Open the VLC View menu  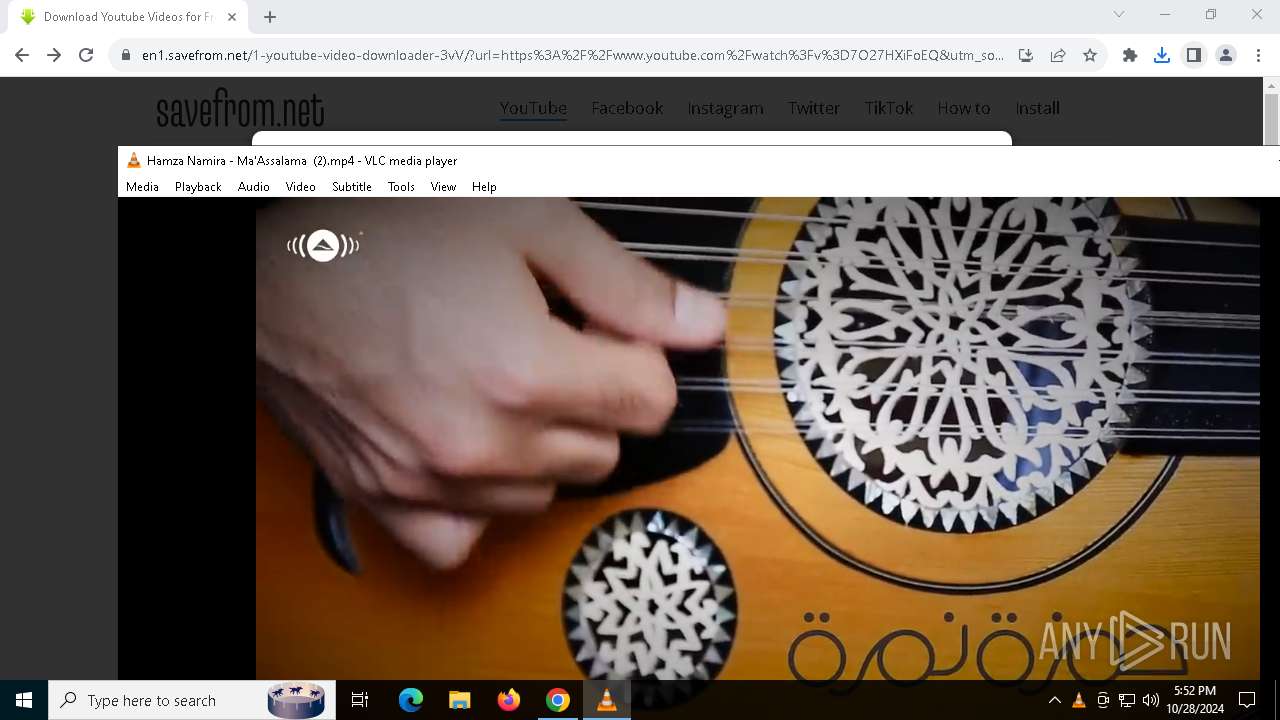[x=443, y=187]
